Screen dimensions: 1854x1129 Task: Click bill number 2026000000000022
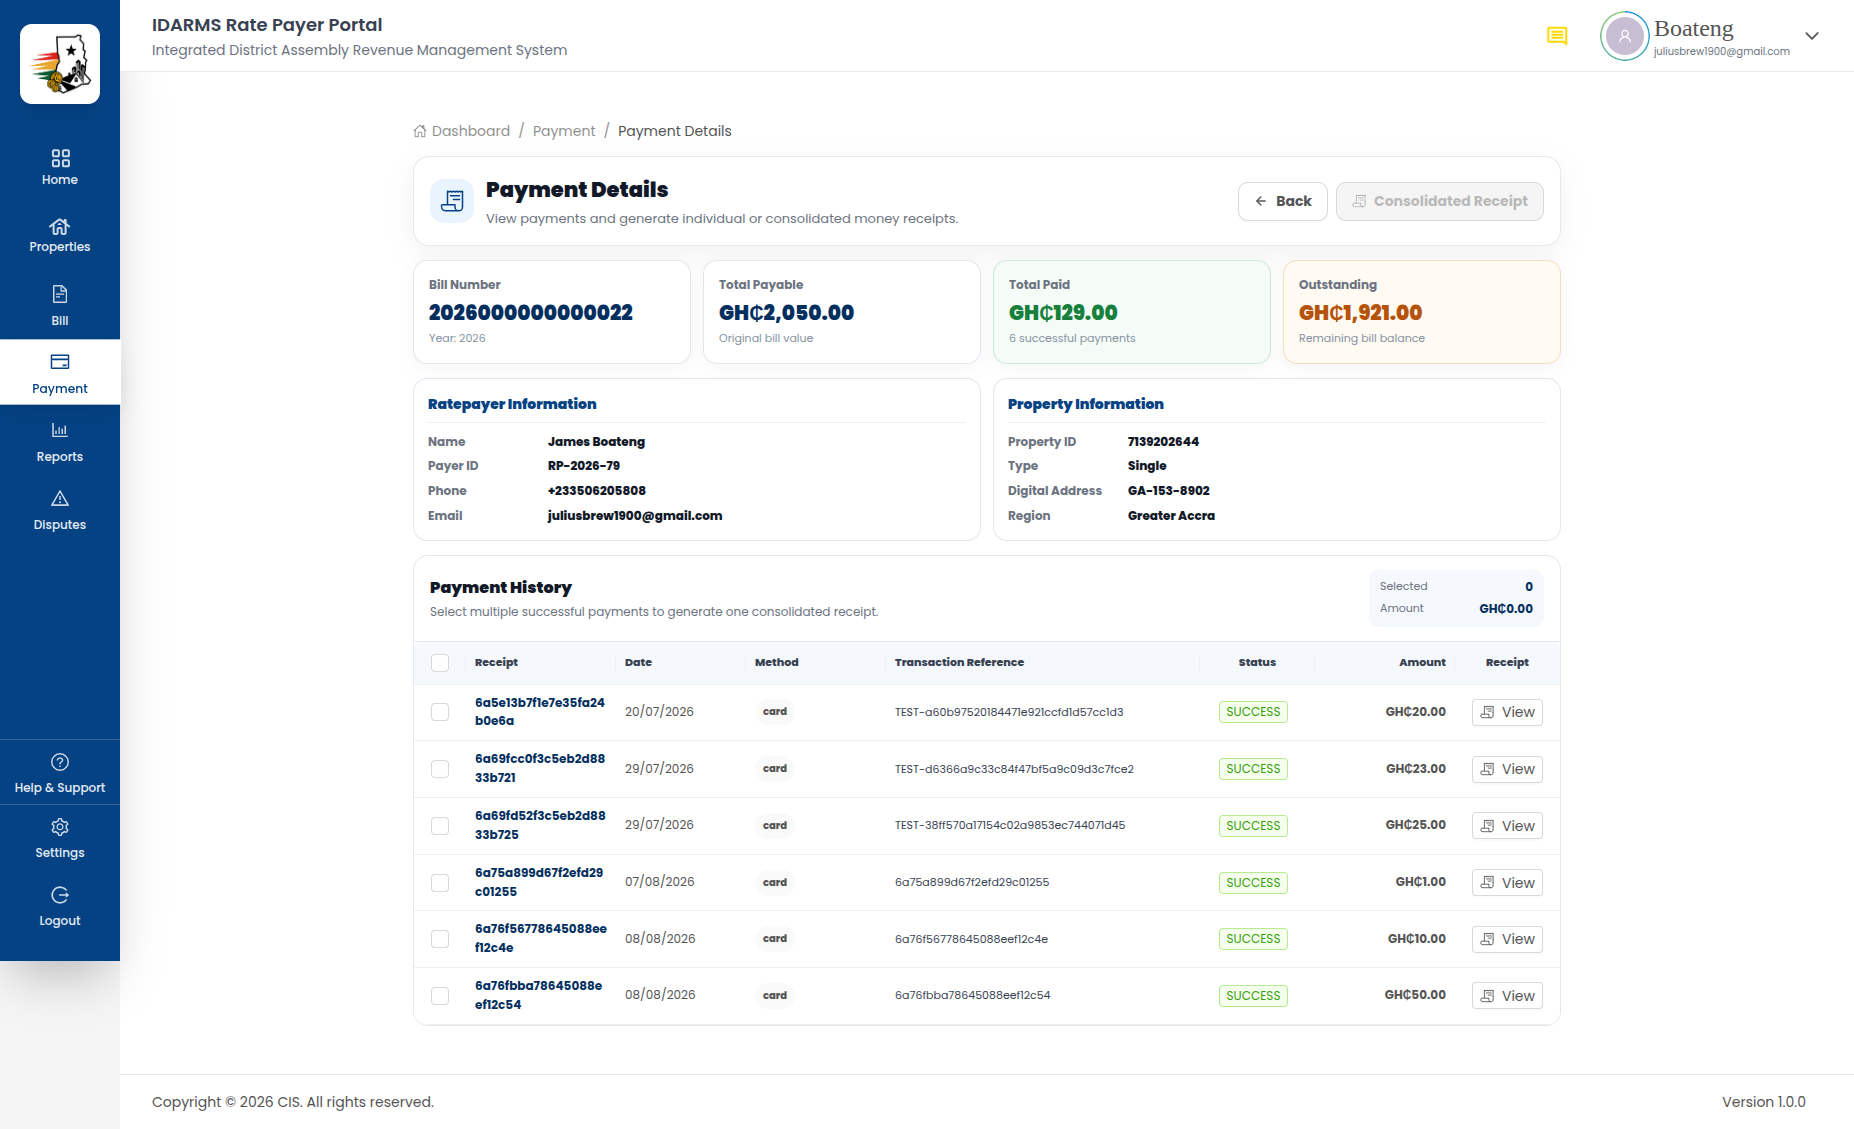click(531, 313)
